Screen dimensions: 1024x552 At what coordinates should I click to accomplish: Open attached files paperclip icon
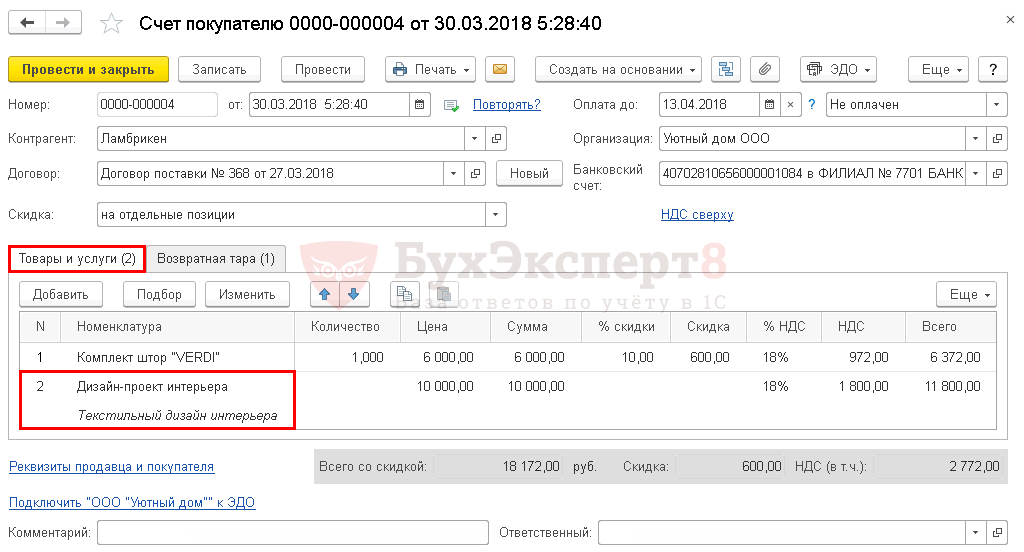pos(764,69)
